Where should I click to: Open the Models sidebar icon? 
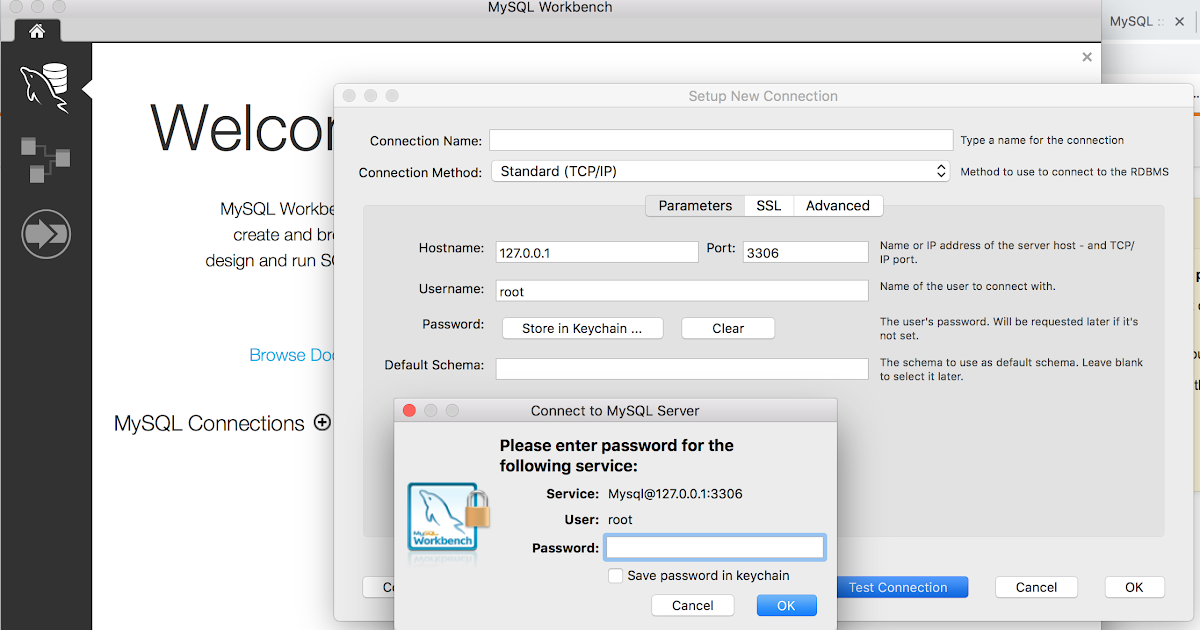click(45, 160)
